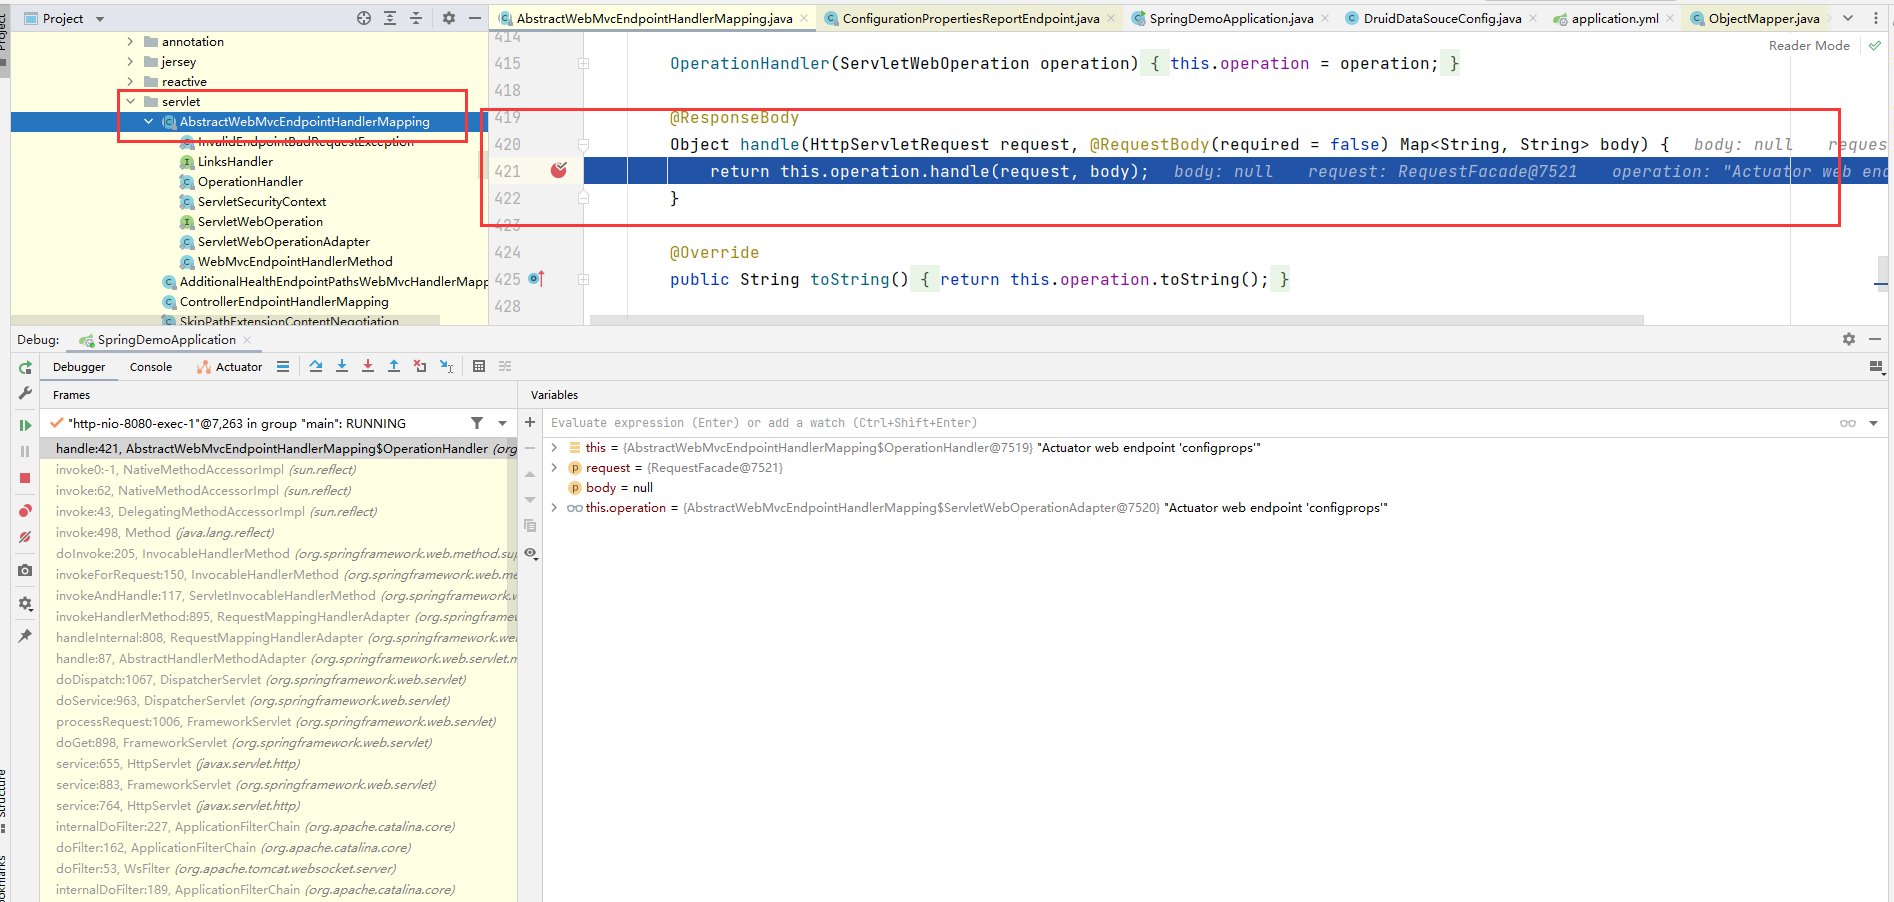Expand the request variable
Viewport: 1894px width, 902px height.
click(x=554, y=468)
